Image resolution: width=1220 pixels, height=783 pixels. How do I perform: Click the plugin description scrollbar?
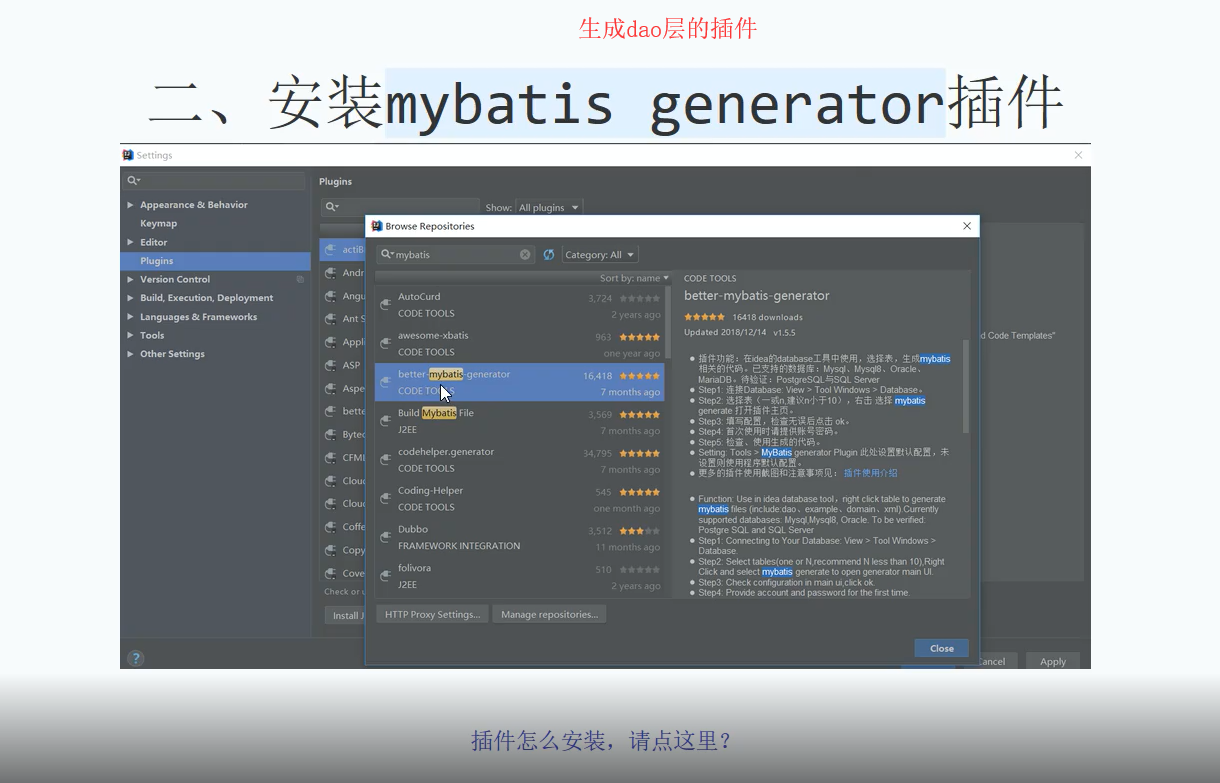pyautogui.click(x=966, y=385)
